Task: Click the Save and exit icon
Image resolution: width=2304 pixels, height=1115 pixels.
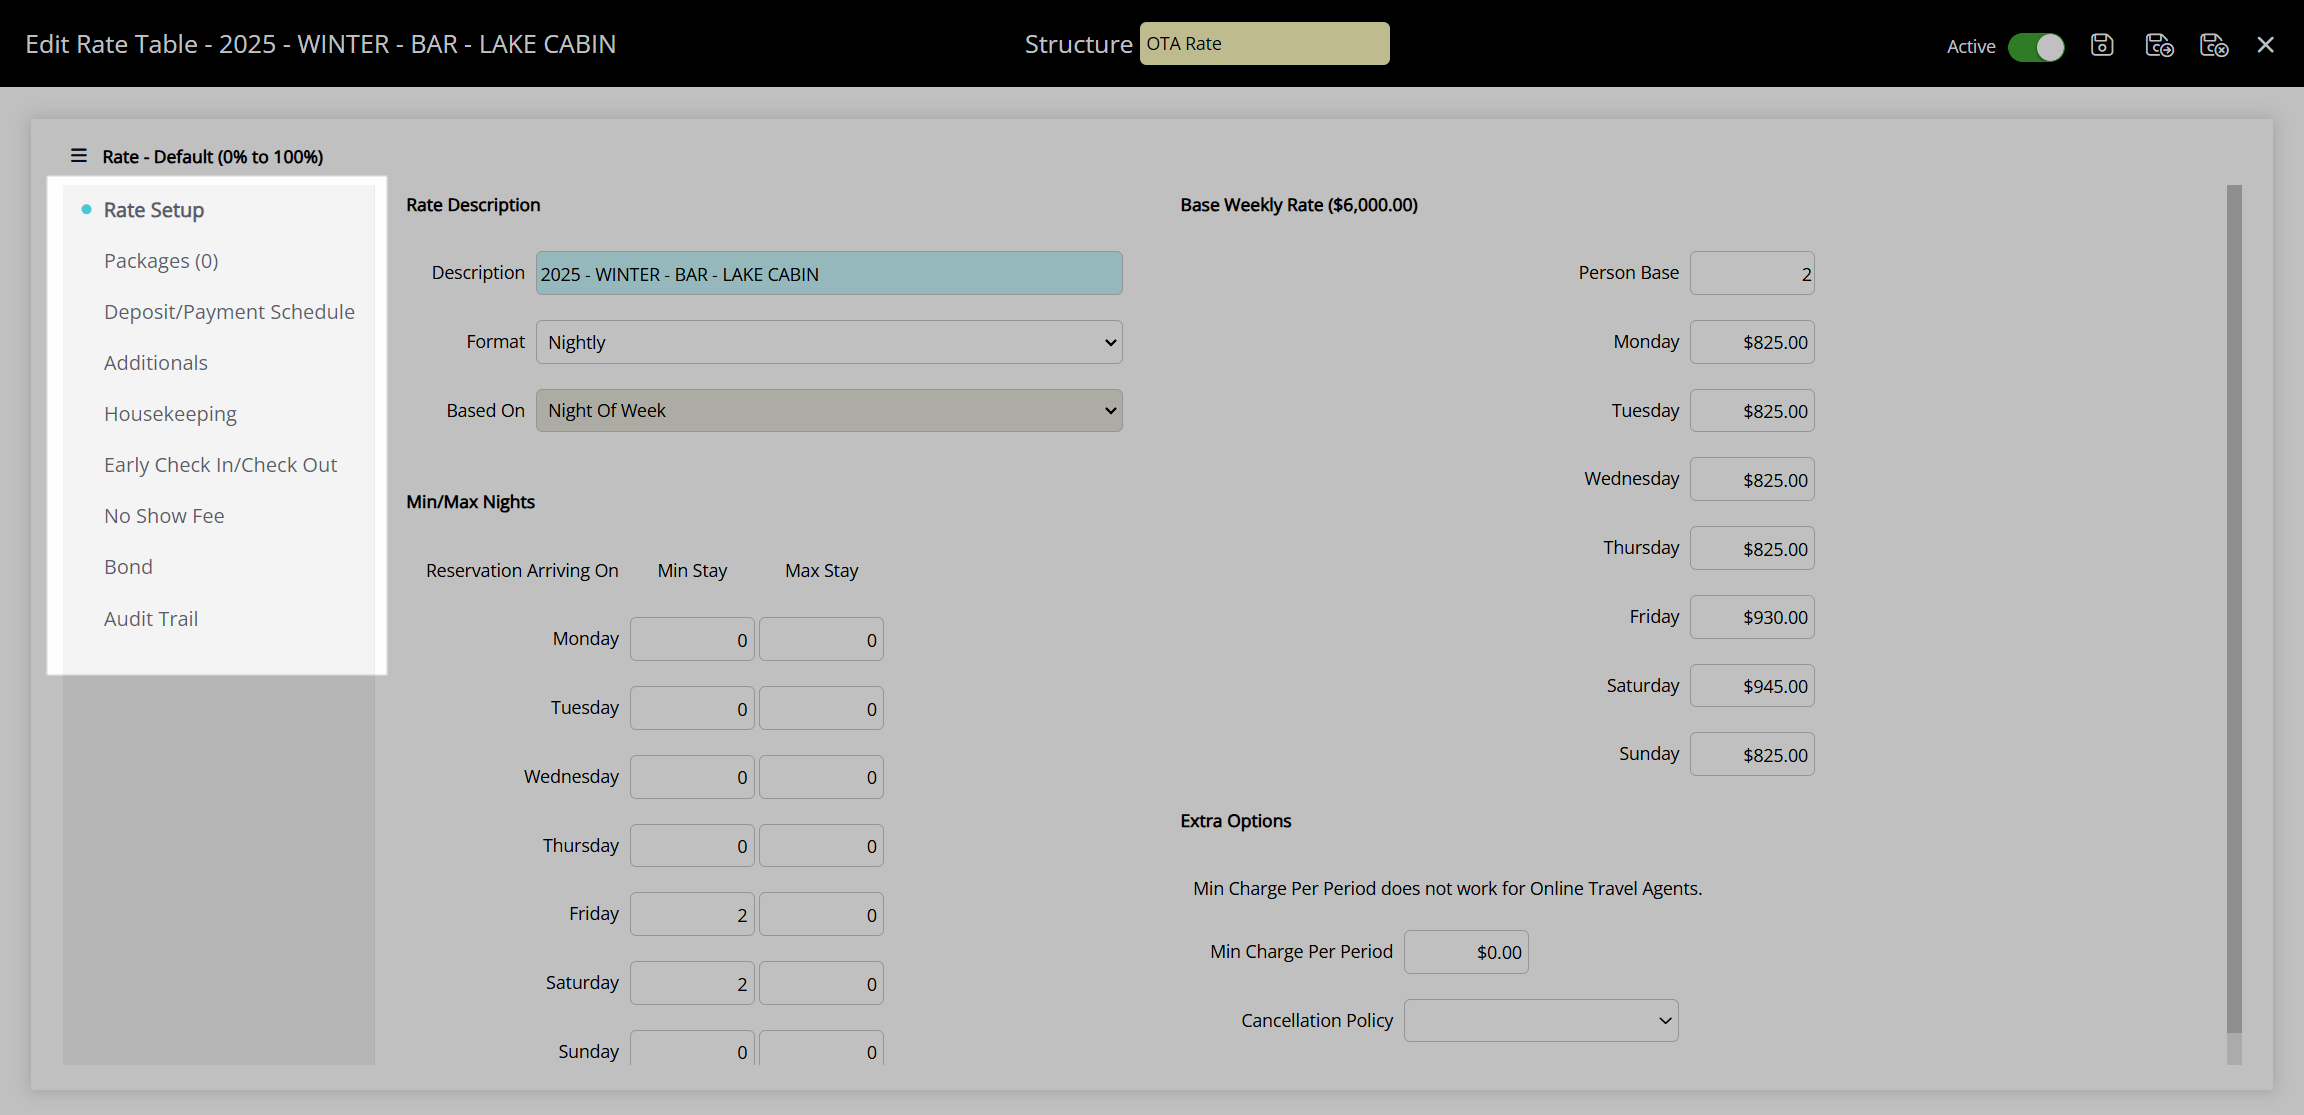Action: coord(2214,45)
